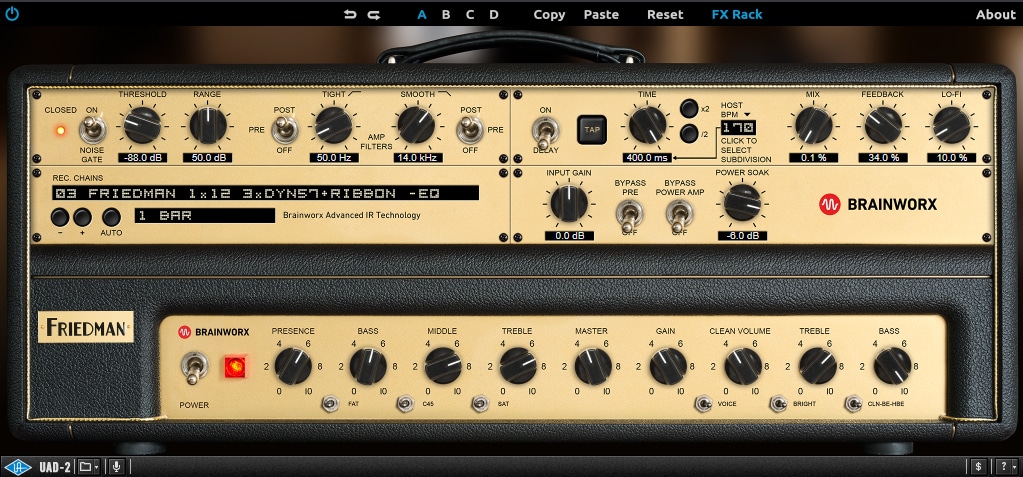
Task: Click the Range knob
Action: pos(207,125)
